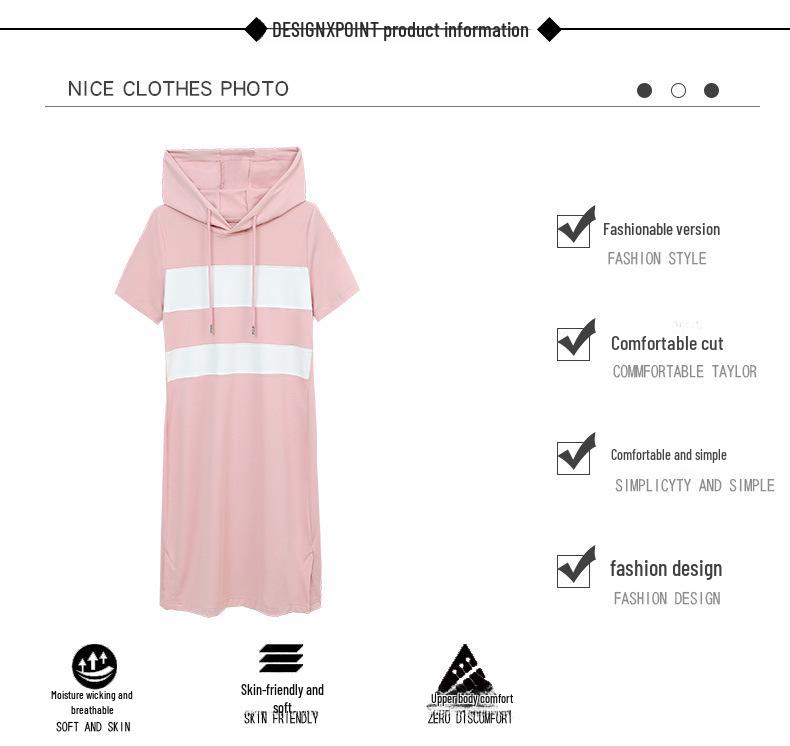The width and height of the screenshot is (790, 746).
Task: Click the triangle upper body comfort icon
Action: pyautogui.click(x=465, y=669)
